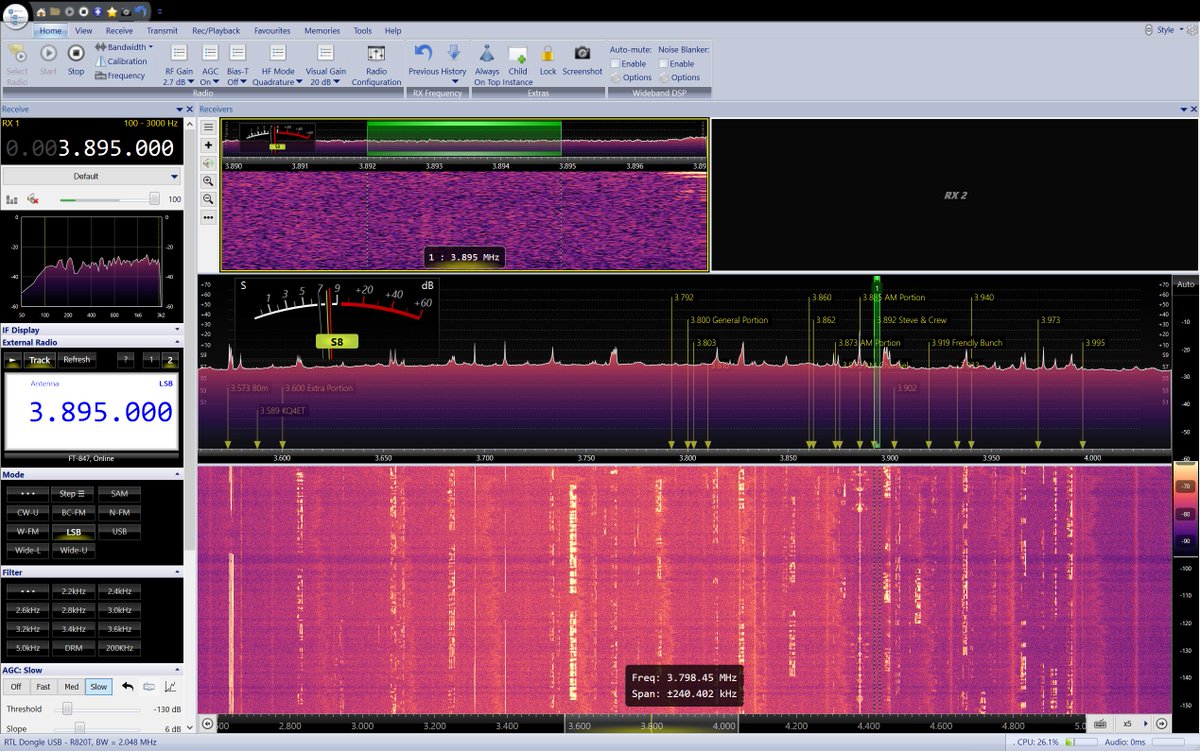
Task: Open Calibration in the Radio group
Action: (x=121, y=61)
